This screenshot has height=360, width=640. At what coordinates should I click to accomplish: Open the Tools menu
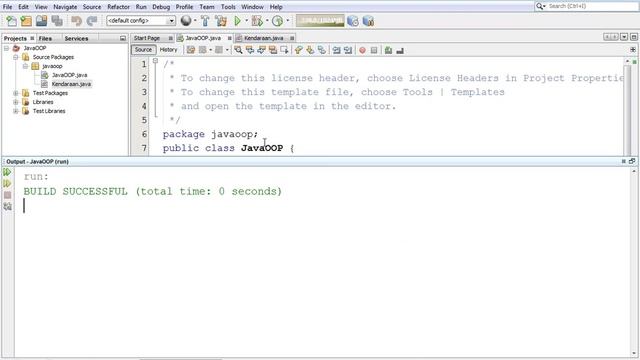228,7
